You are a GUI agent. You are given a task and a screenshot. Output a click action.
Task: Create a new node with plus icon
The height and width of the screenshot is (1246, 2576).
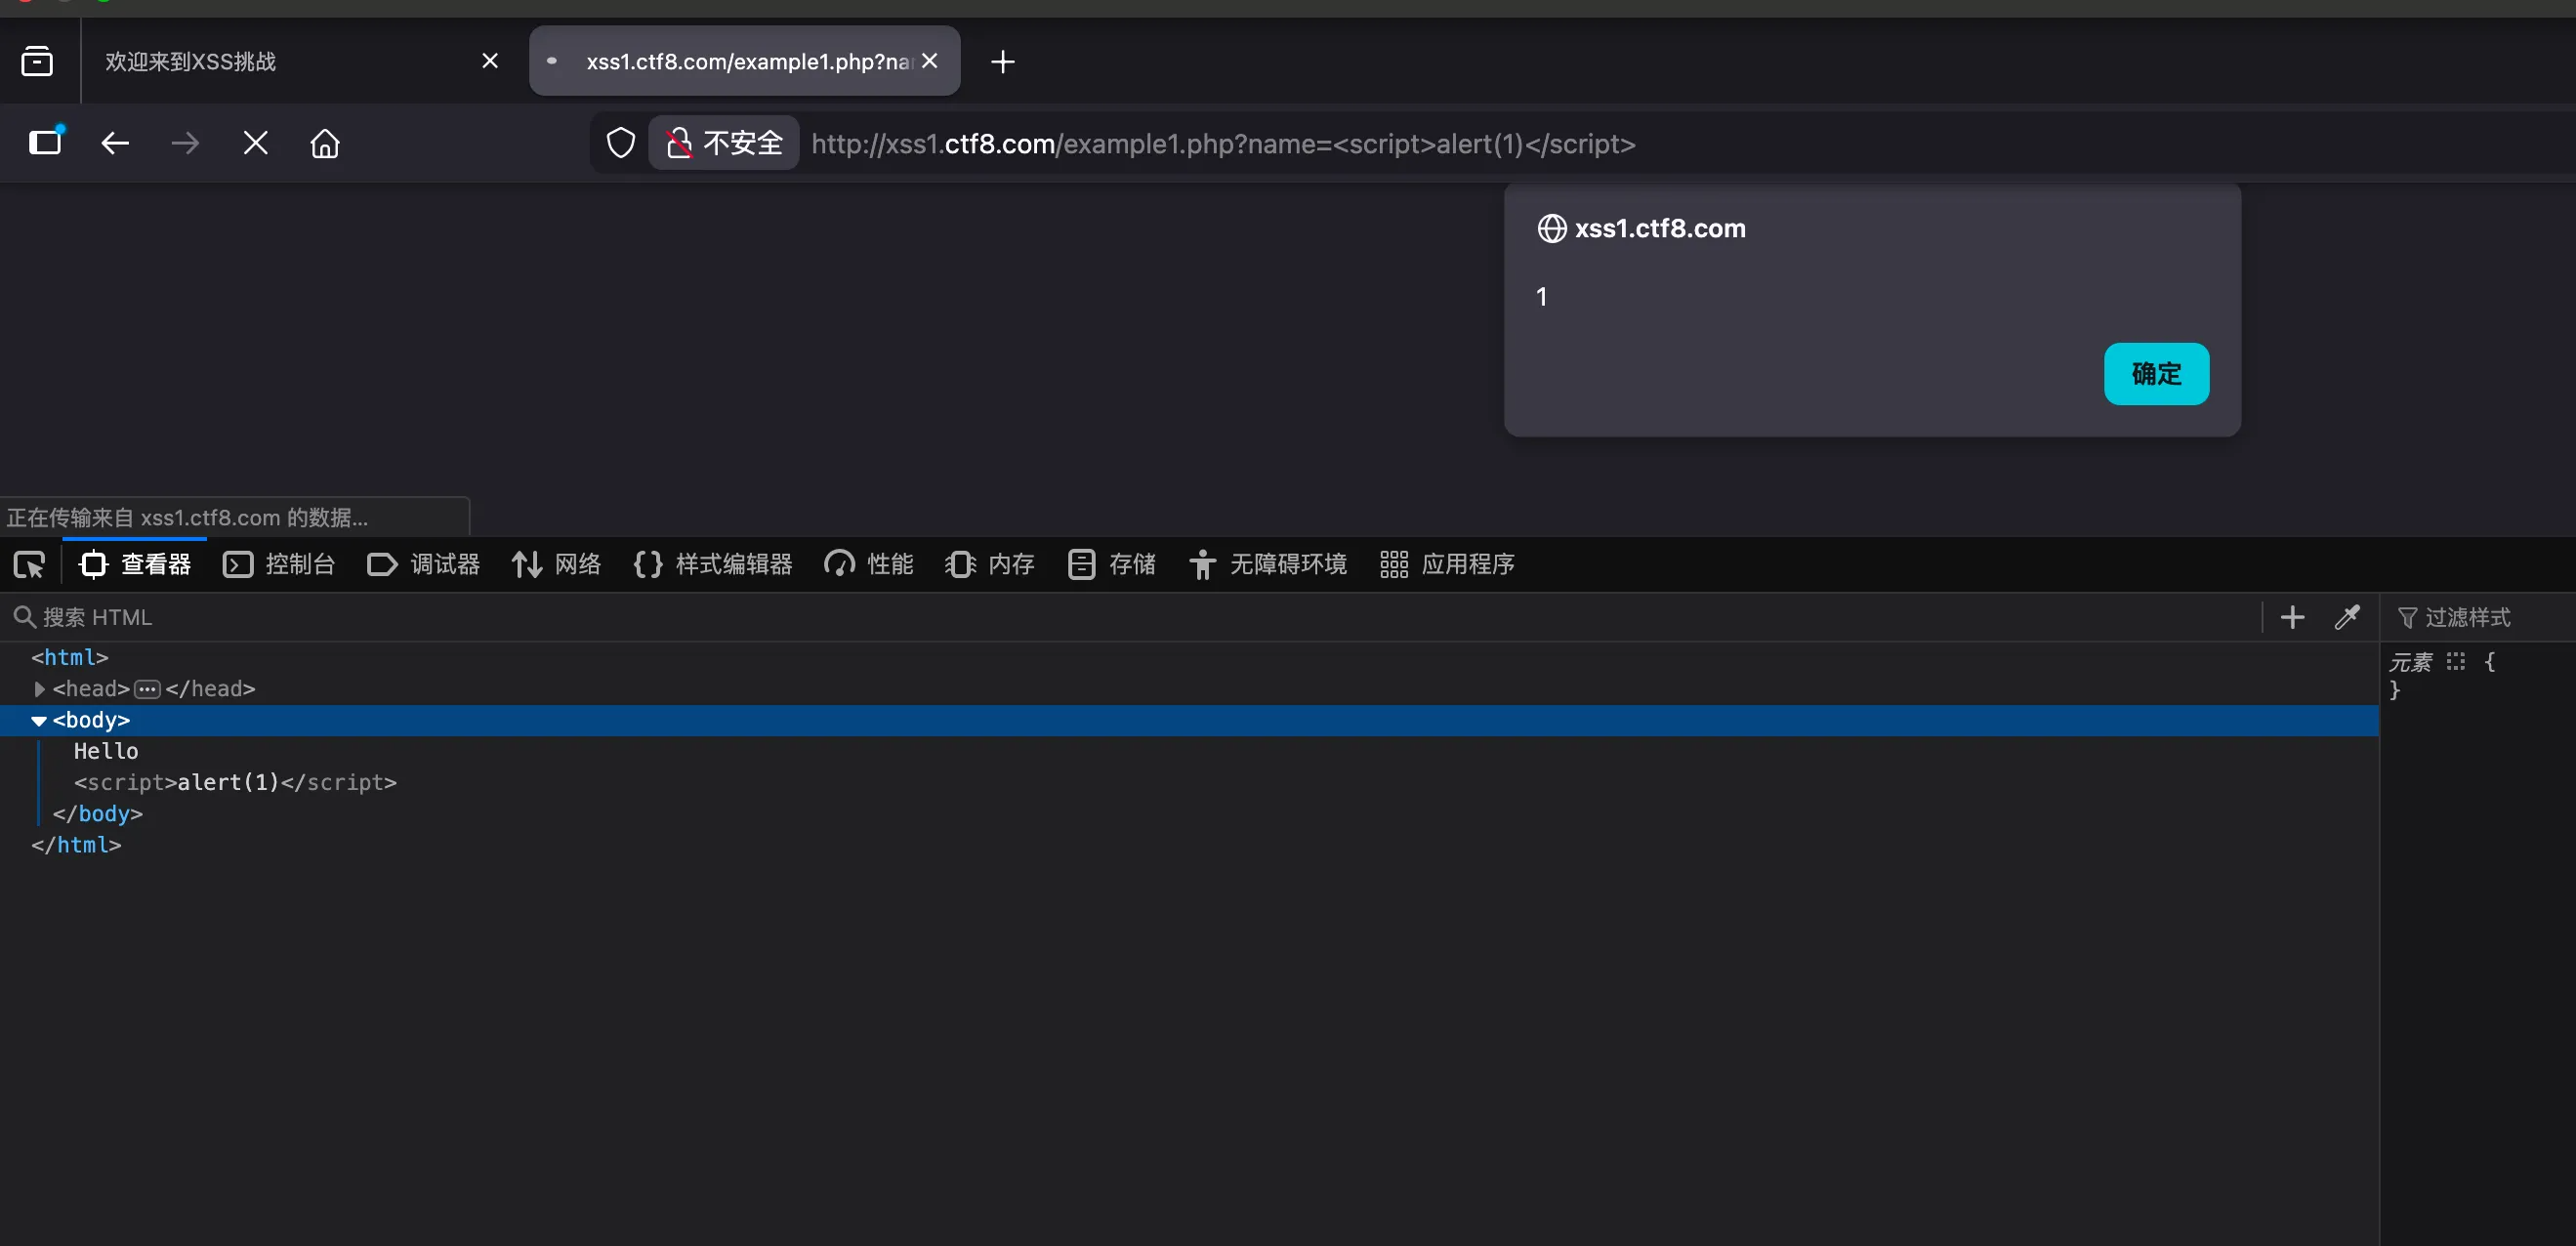tap(2292, 617)
